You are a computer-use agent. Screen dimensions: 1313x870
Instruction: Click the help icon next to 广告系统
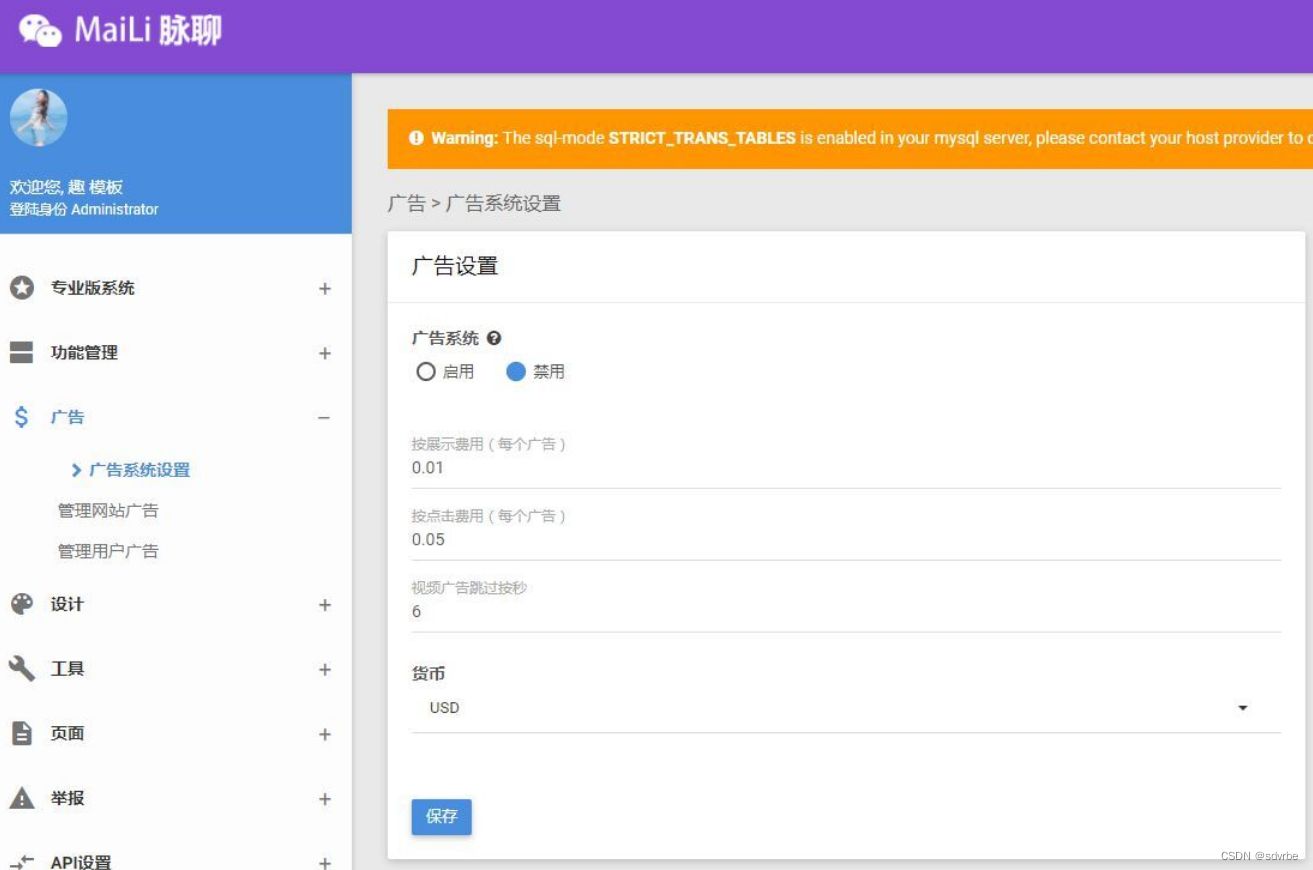(x=492, y=338)
